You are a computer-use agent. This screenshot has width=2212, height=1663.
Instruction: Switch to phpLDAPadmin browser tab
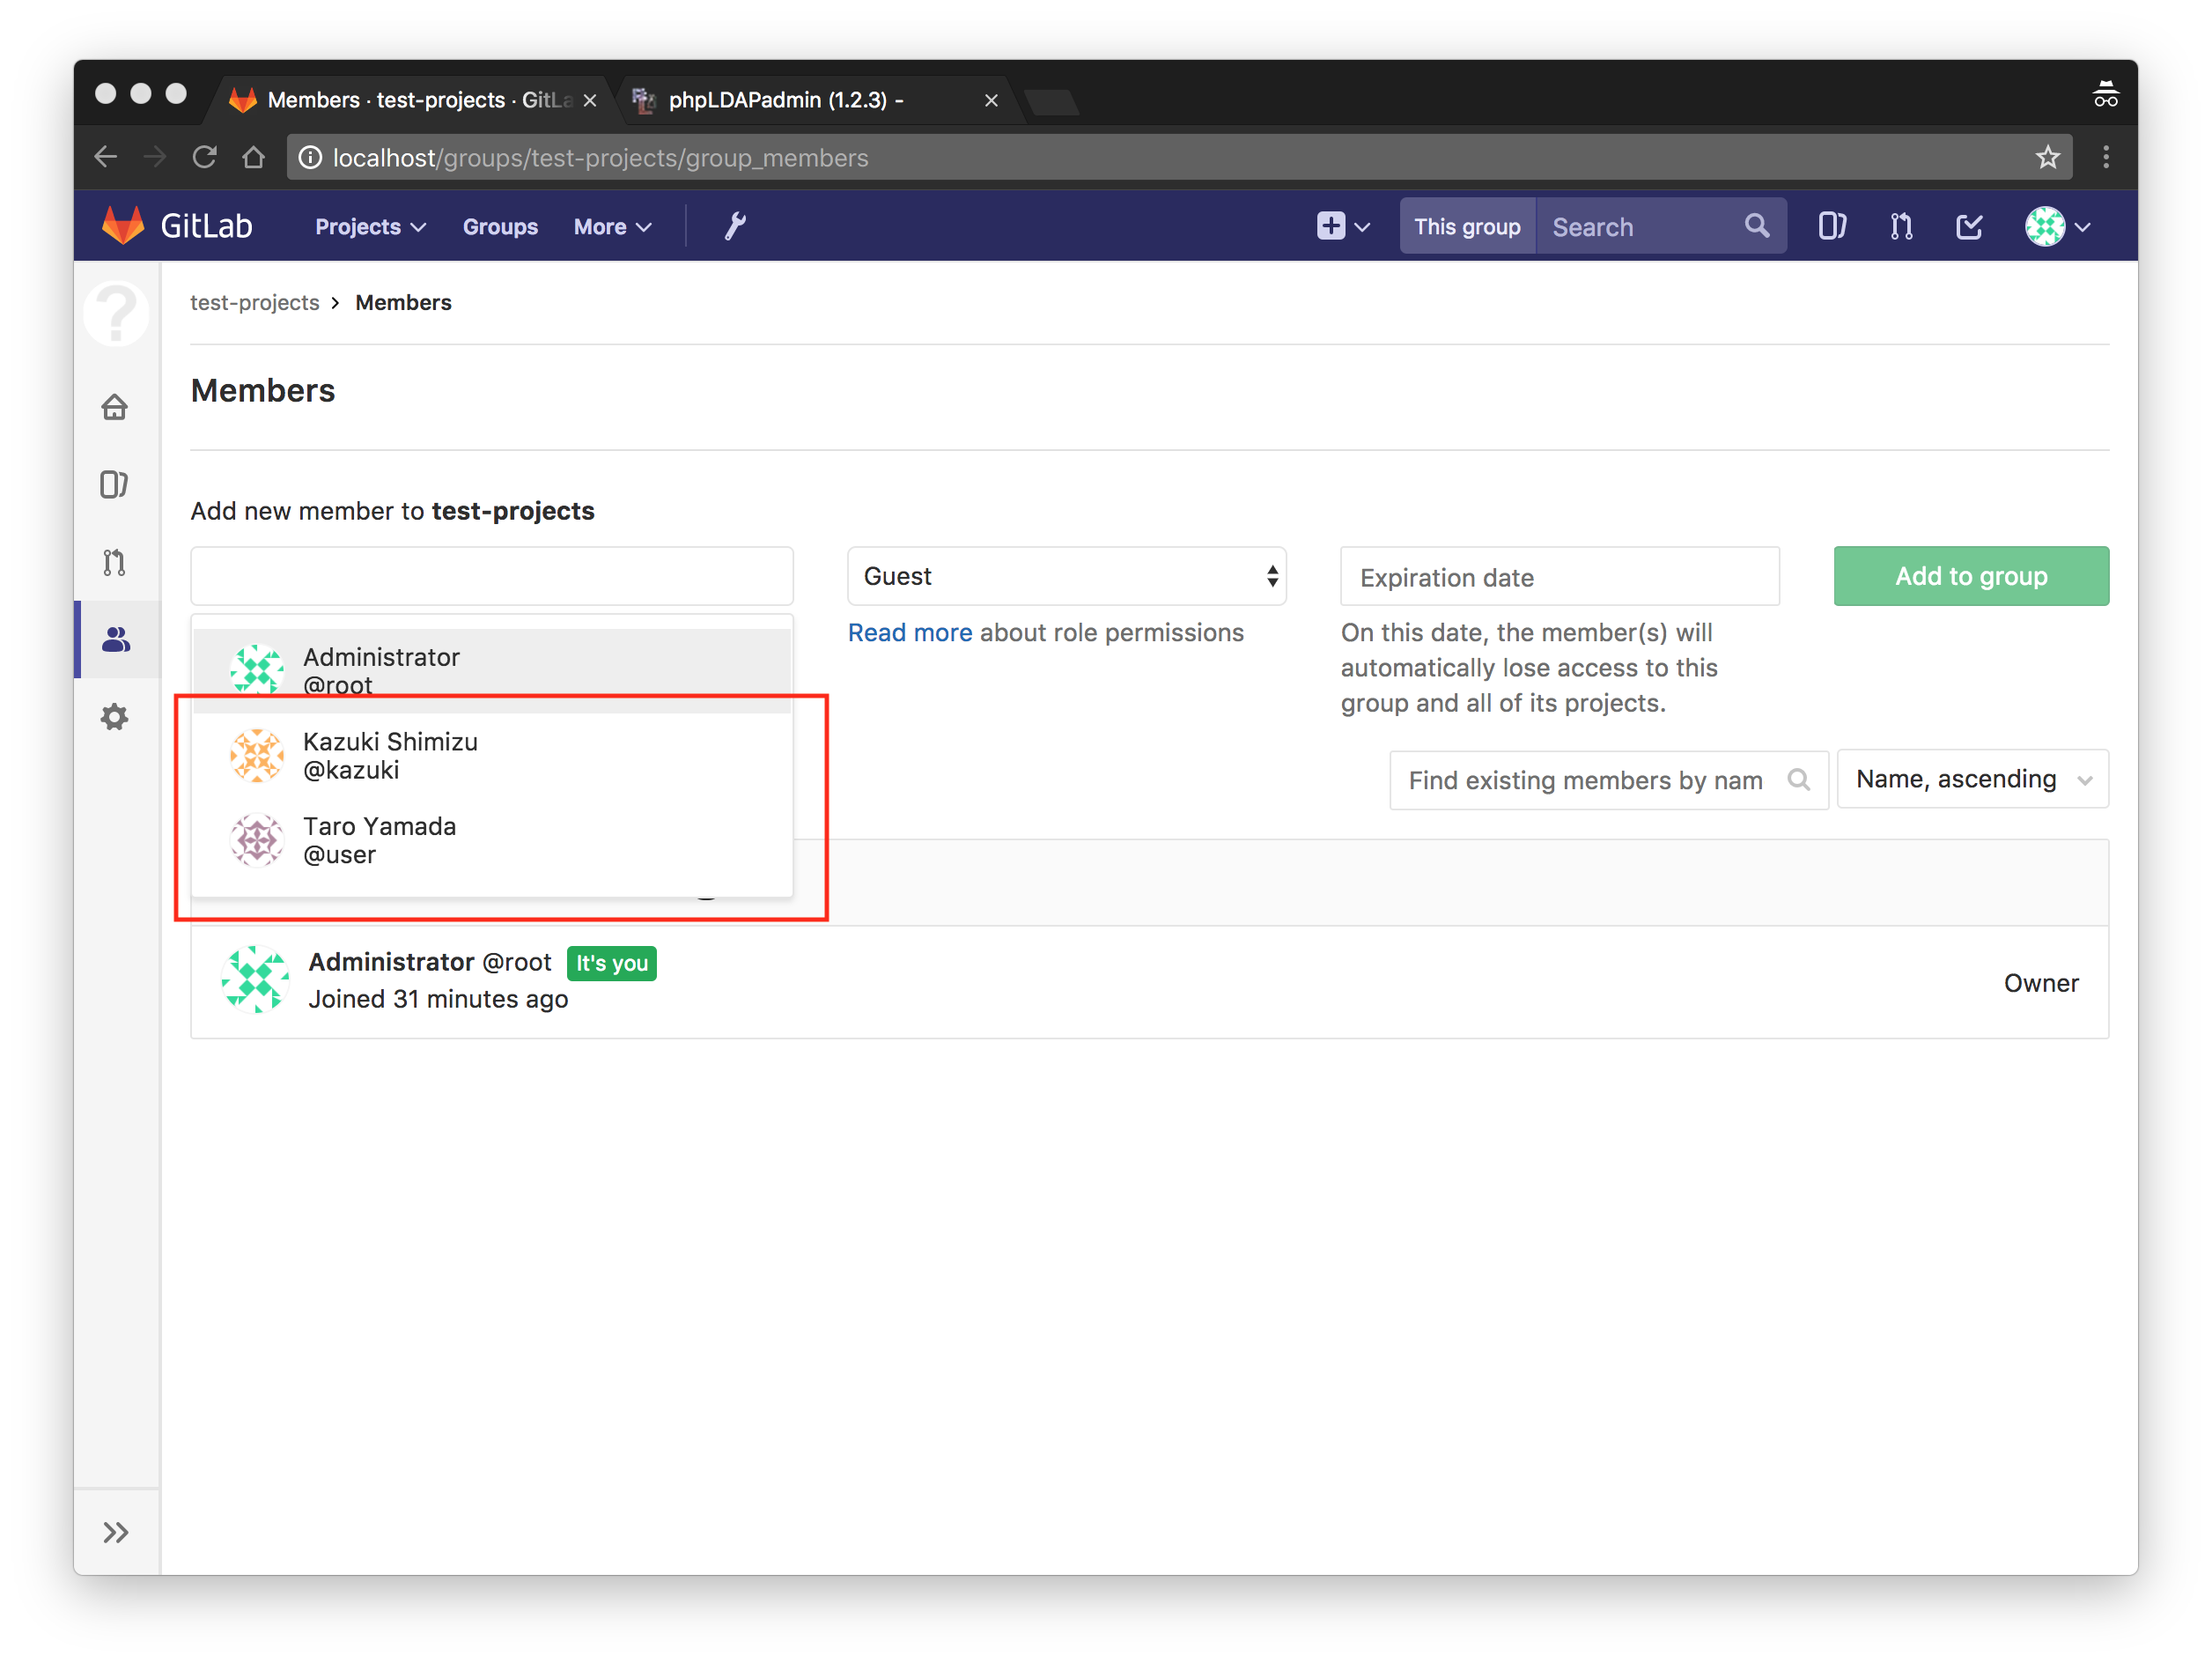click(787, 100)
